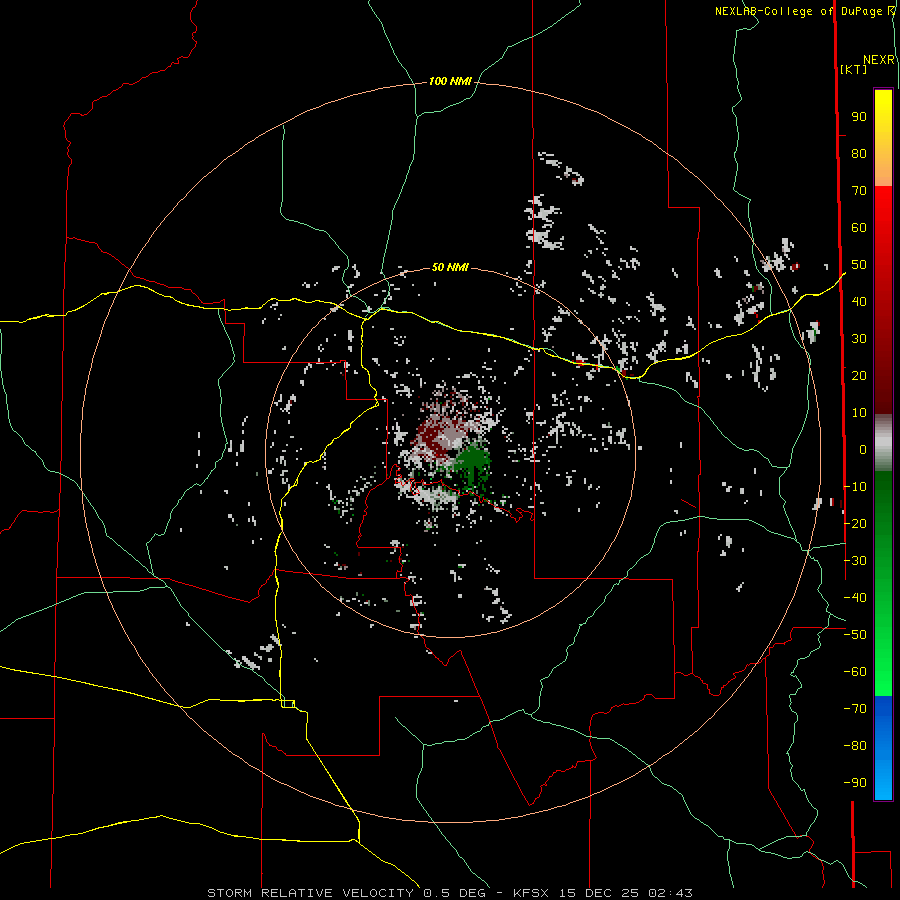Click the 02:43 timestamp in caption
900x900 pixels.
670,893
